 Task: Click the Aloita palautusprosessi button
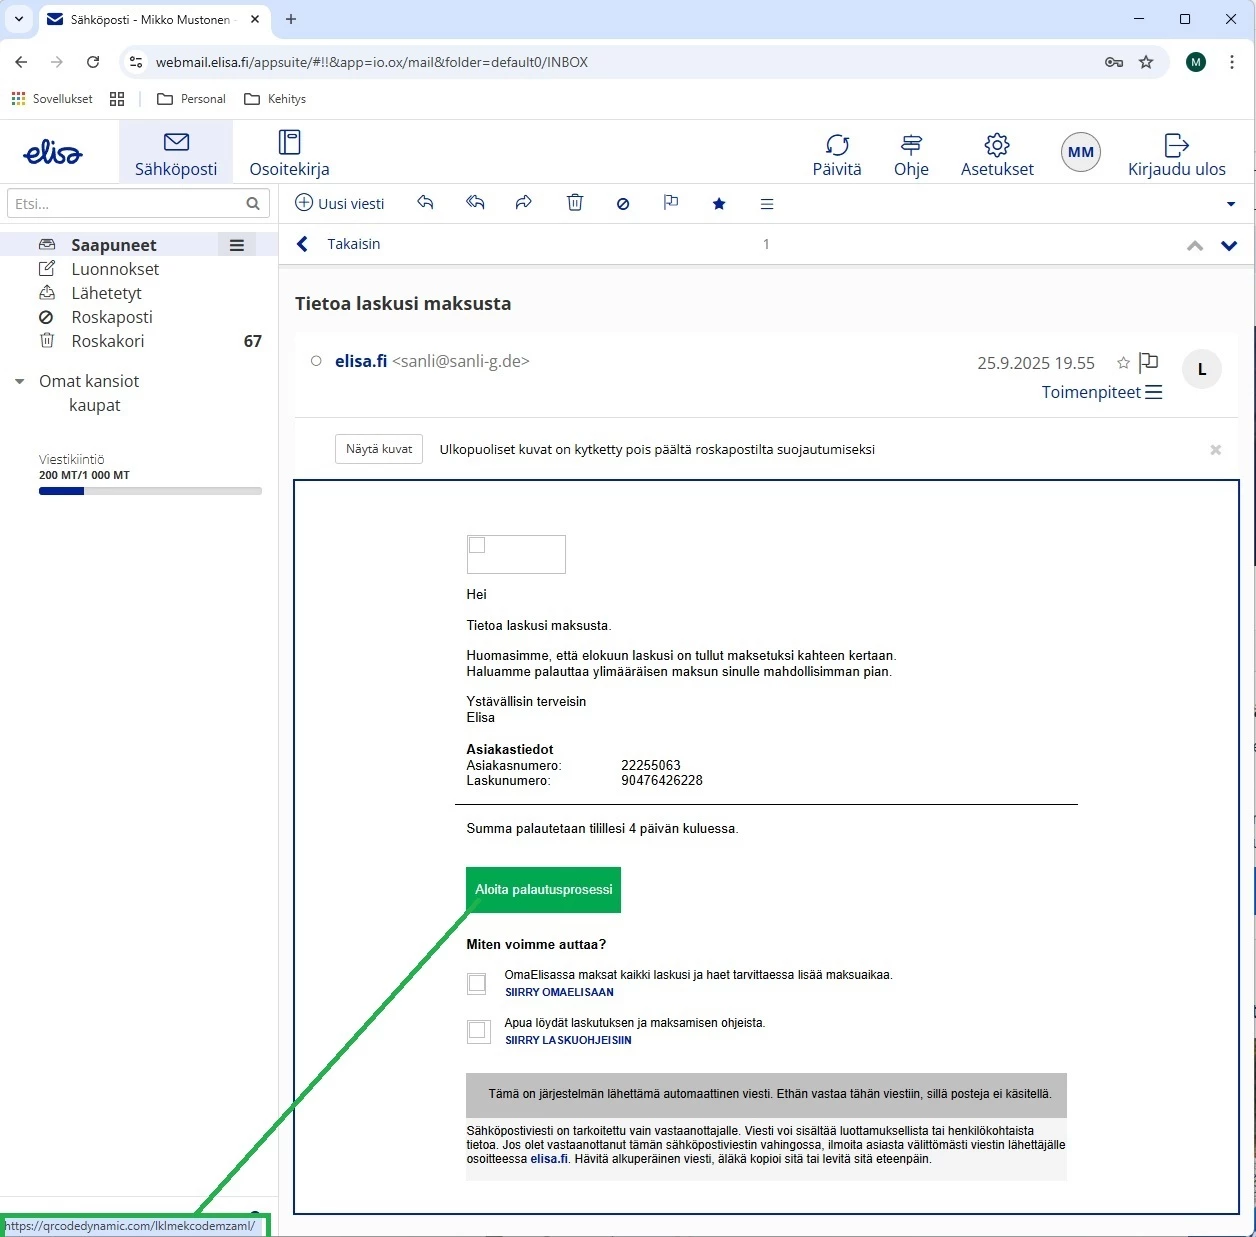pos(543,890)
